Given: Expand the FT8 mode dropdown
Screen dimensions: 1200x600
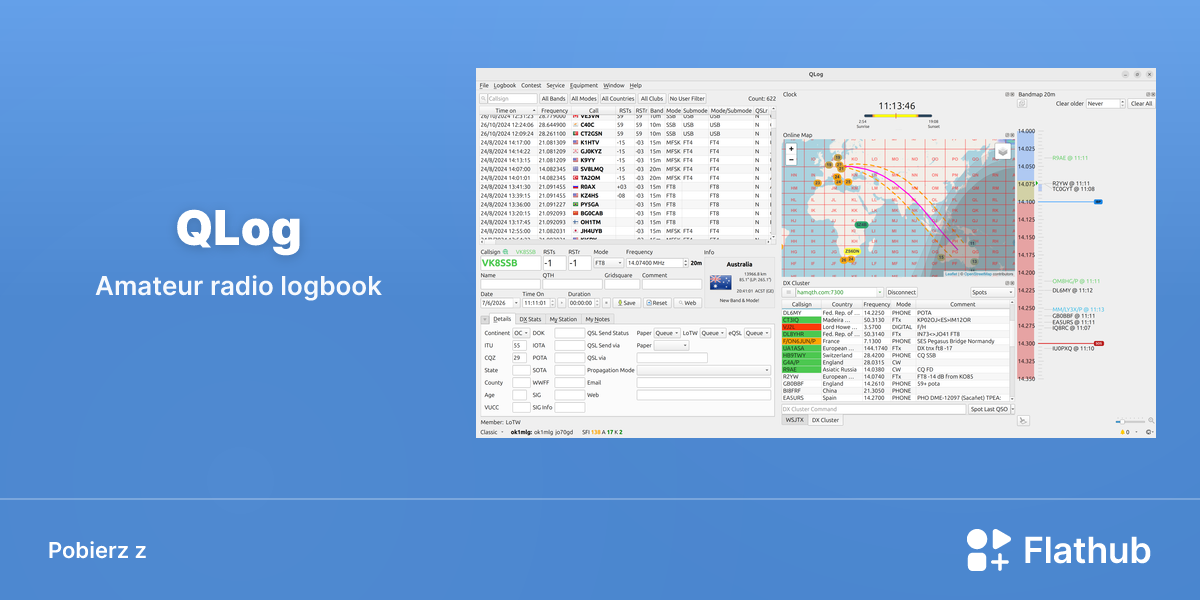Looking at the screenshot, I should coord(609,263).
